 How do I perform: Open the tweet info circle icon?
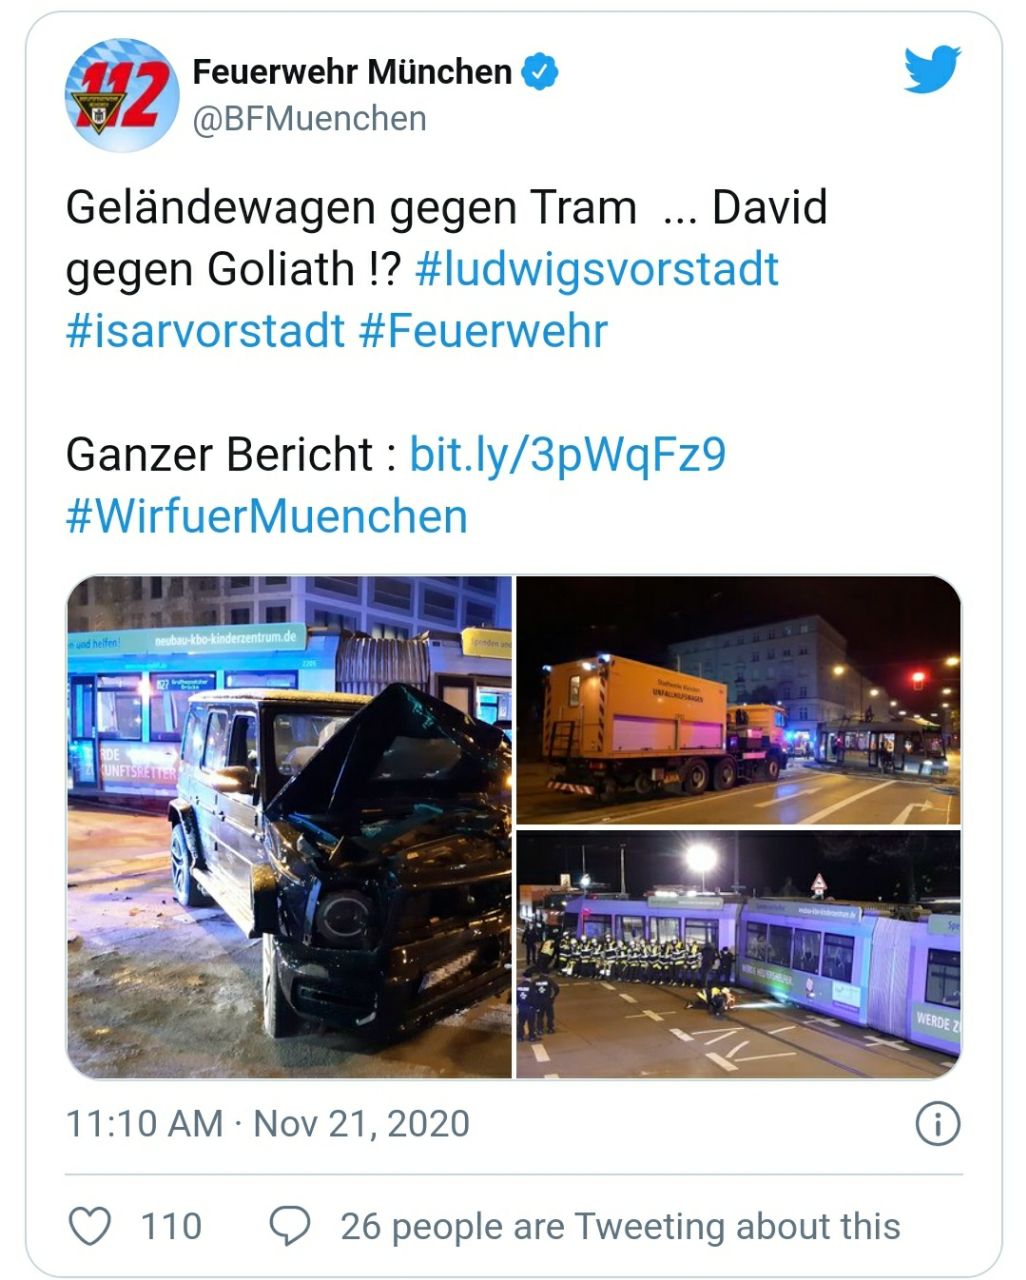938,1124
